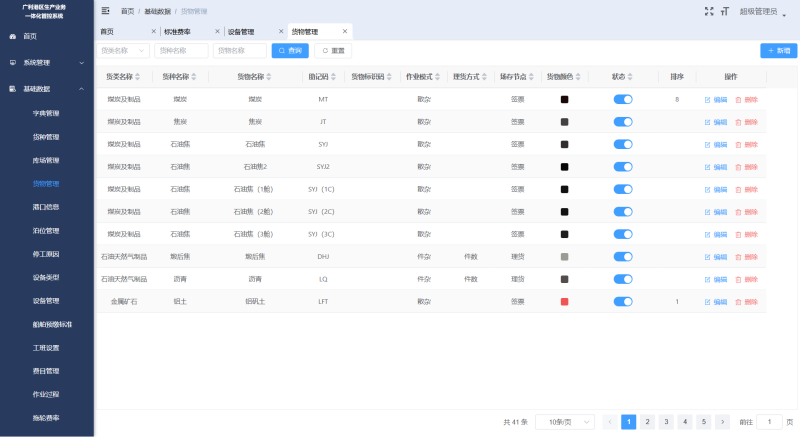This screenshot has width=800, height=437.
Task: Click the red color swatch for 铝矾土
Action: tap(565, 301)
